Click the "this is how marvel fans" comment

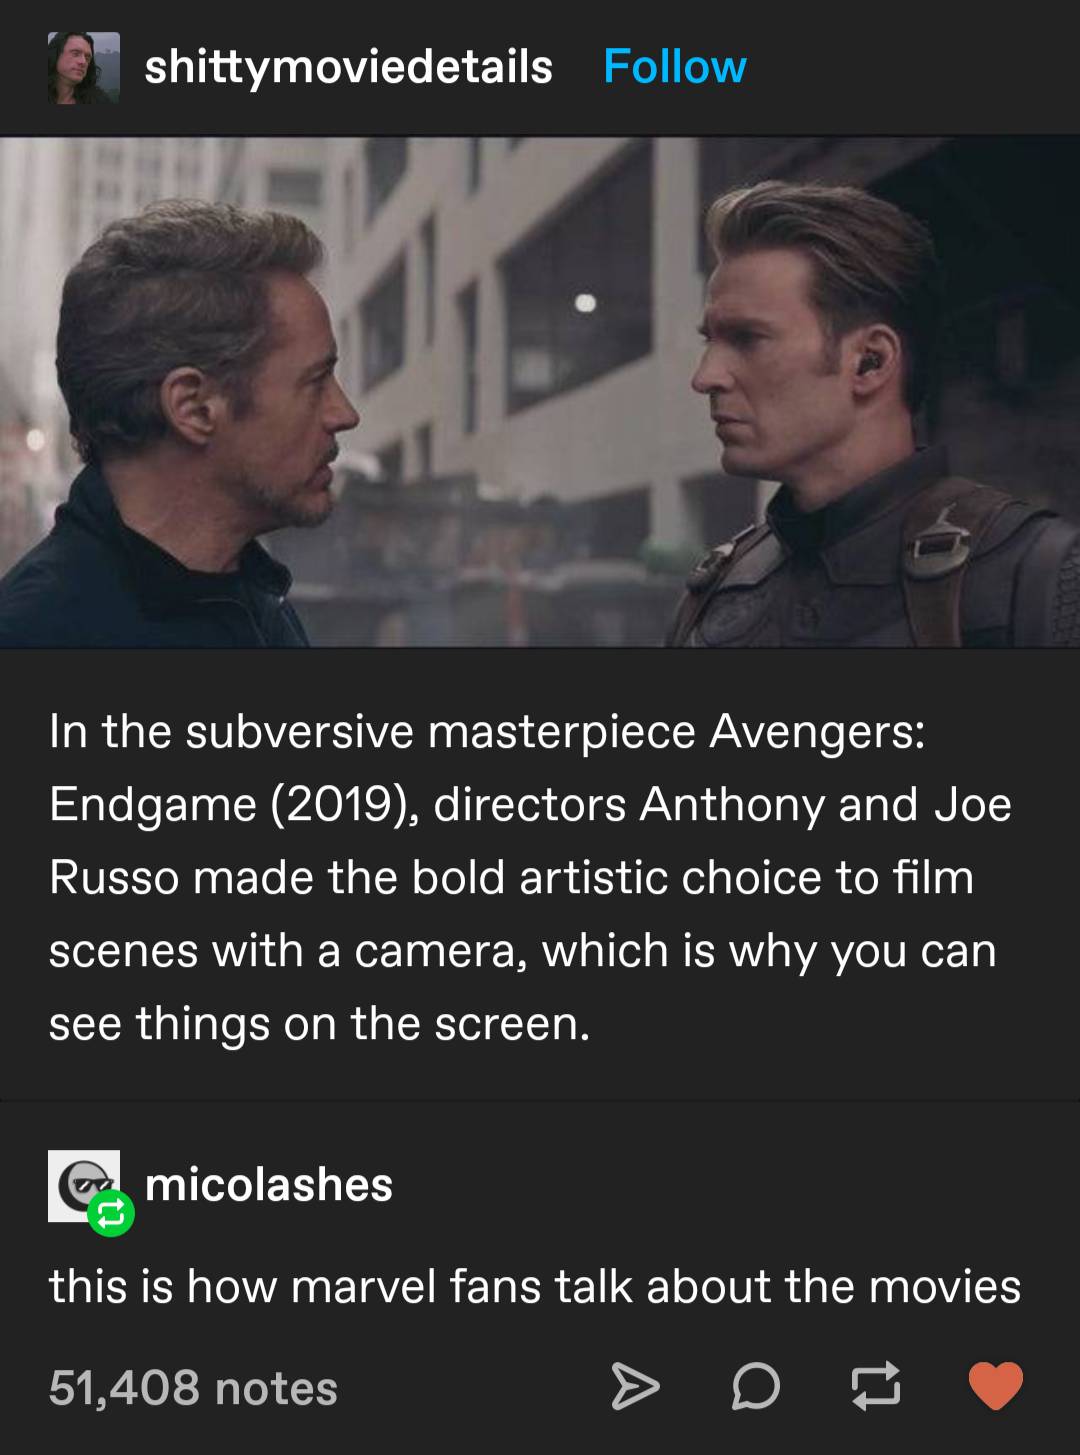535,1286
